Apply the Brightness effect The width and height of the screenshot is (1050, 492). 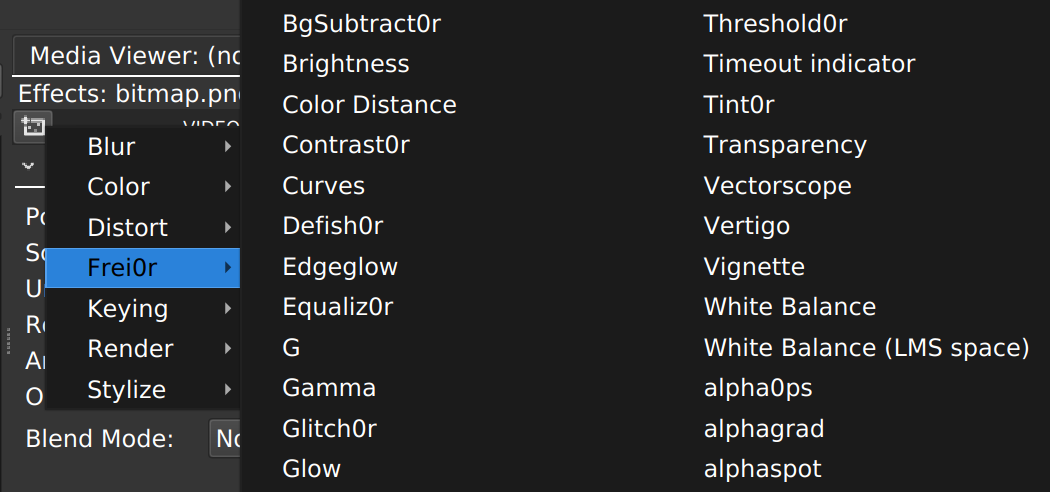pyautogui.click(x=346, y=64)
